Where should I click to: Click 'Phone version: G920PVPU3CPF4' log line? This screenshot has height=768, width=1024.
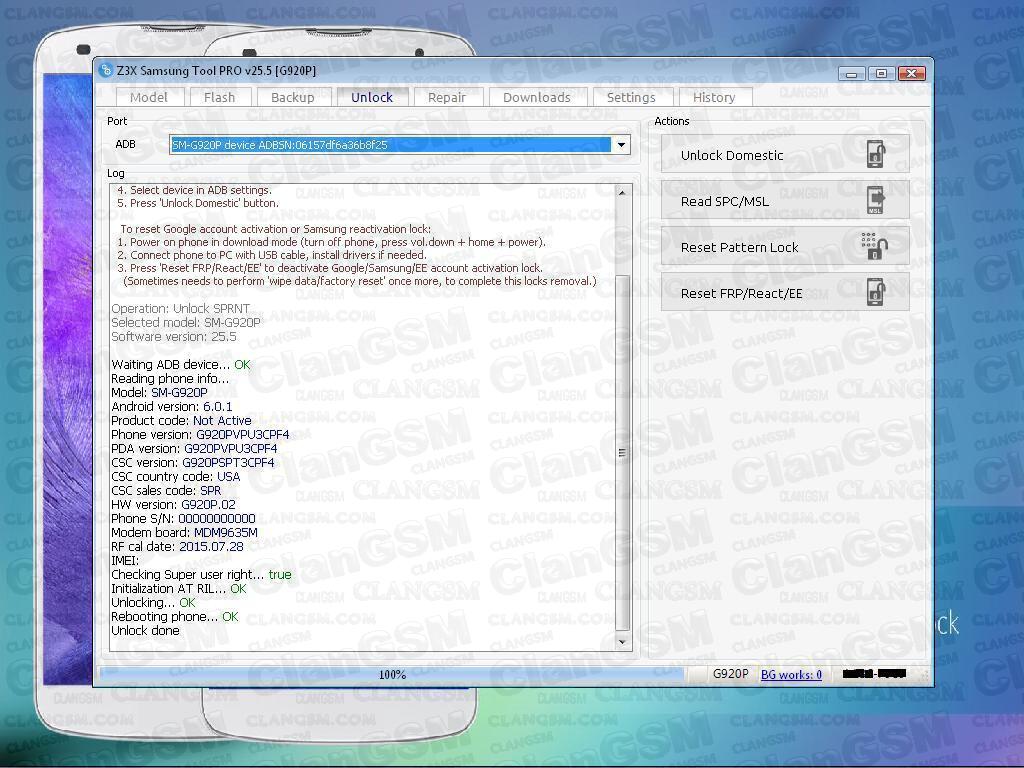click(200, 434)
